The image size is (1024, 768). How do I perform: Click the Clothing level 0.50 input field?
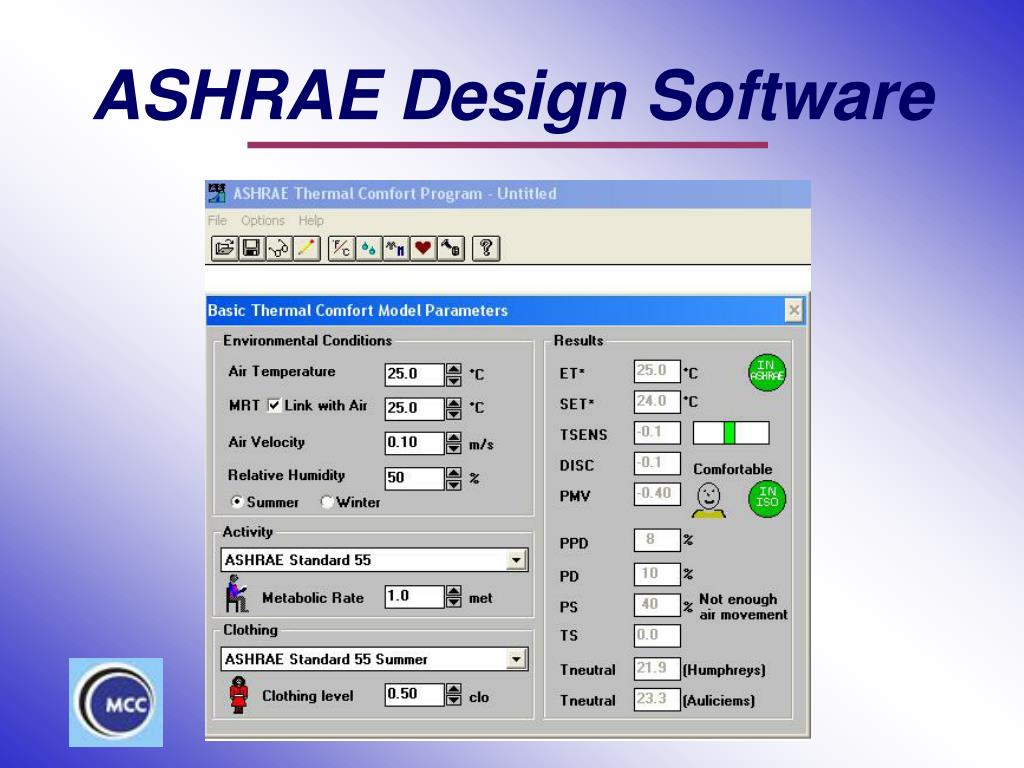414,694
